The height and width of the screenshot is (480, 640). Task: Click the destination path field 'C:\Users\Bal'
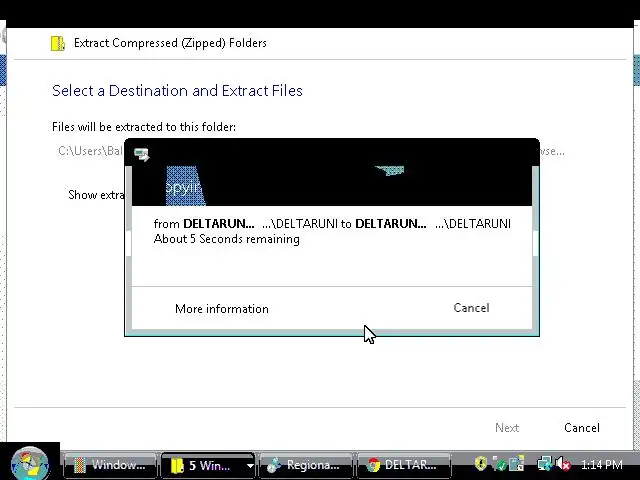tap(91, 151)
